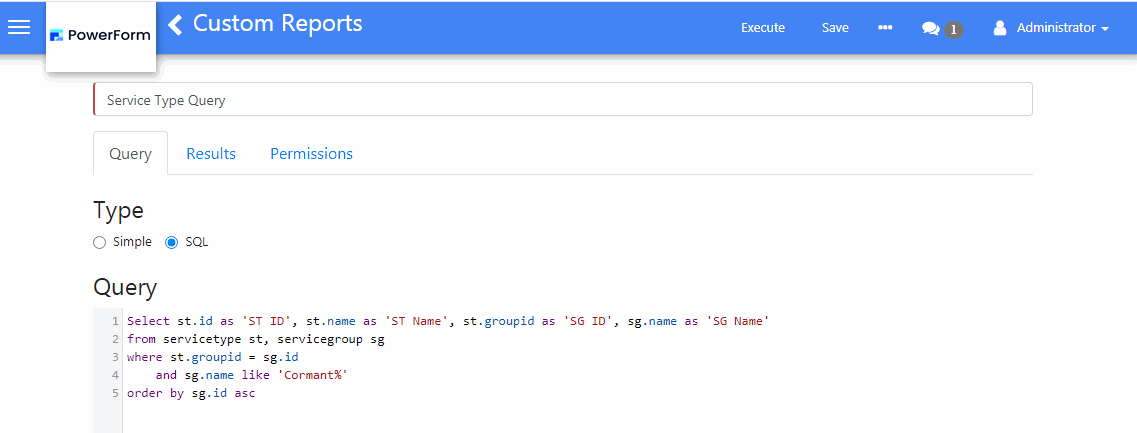Go back using the left chevron arrow
Viewport: 1137px width, 433px height.
[x=176, y=24]
